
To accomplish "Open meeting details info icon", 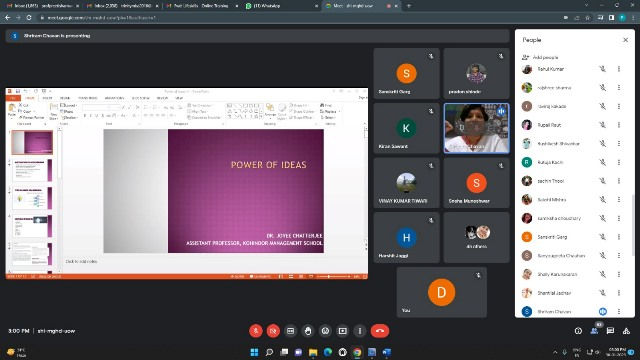I will [578, 331].
